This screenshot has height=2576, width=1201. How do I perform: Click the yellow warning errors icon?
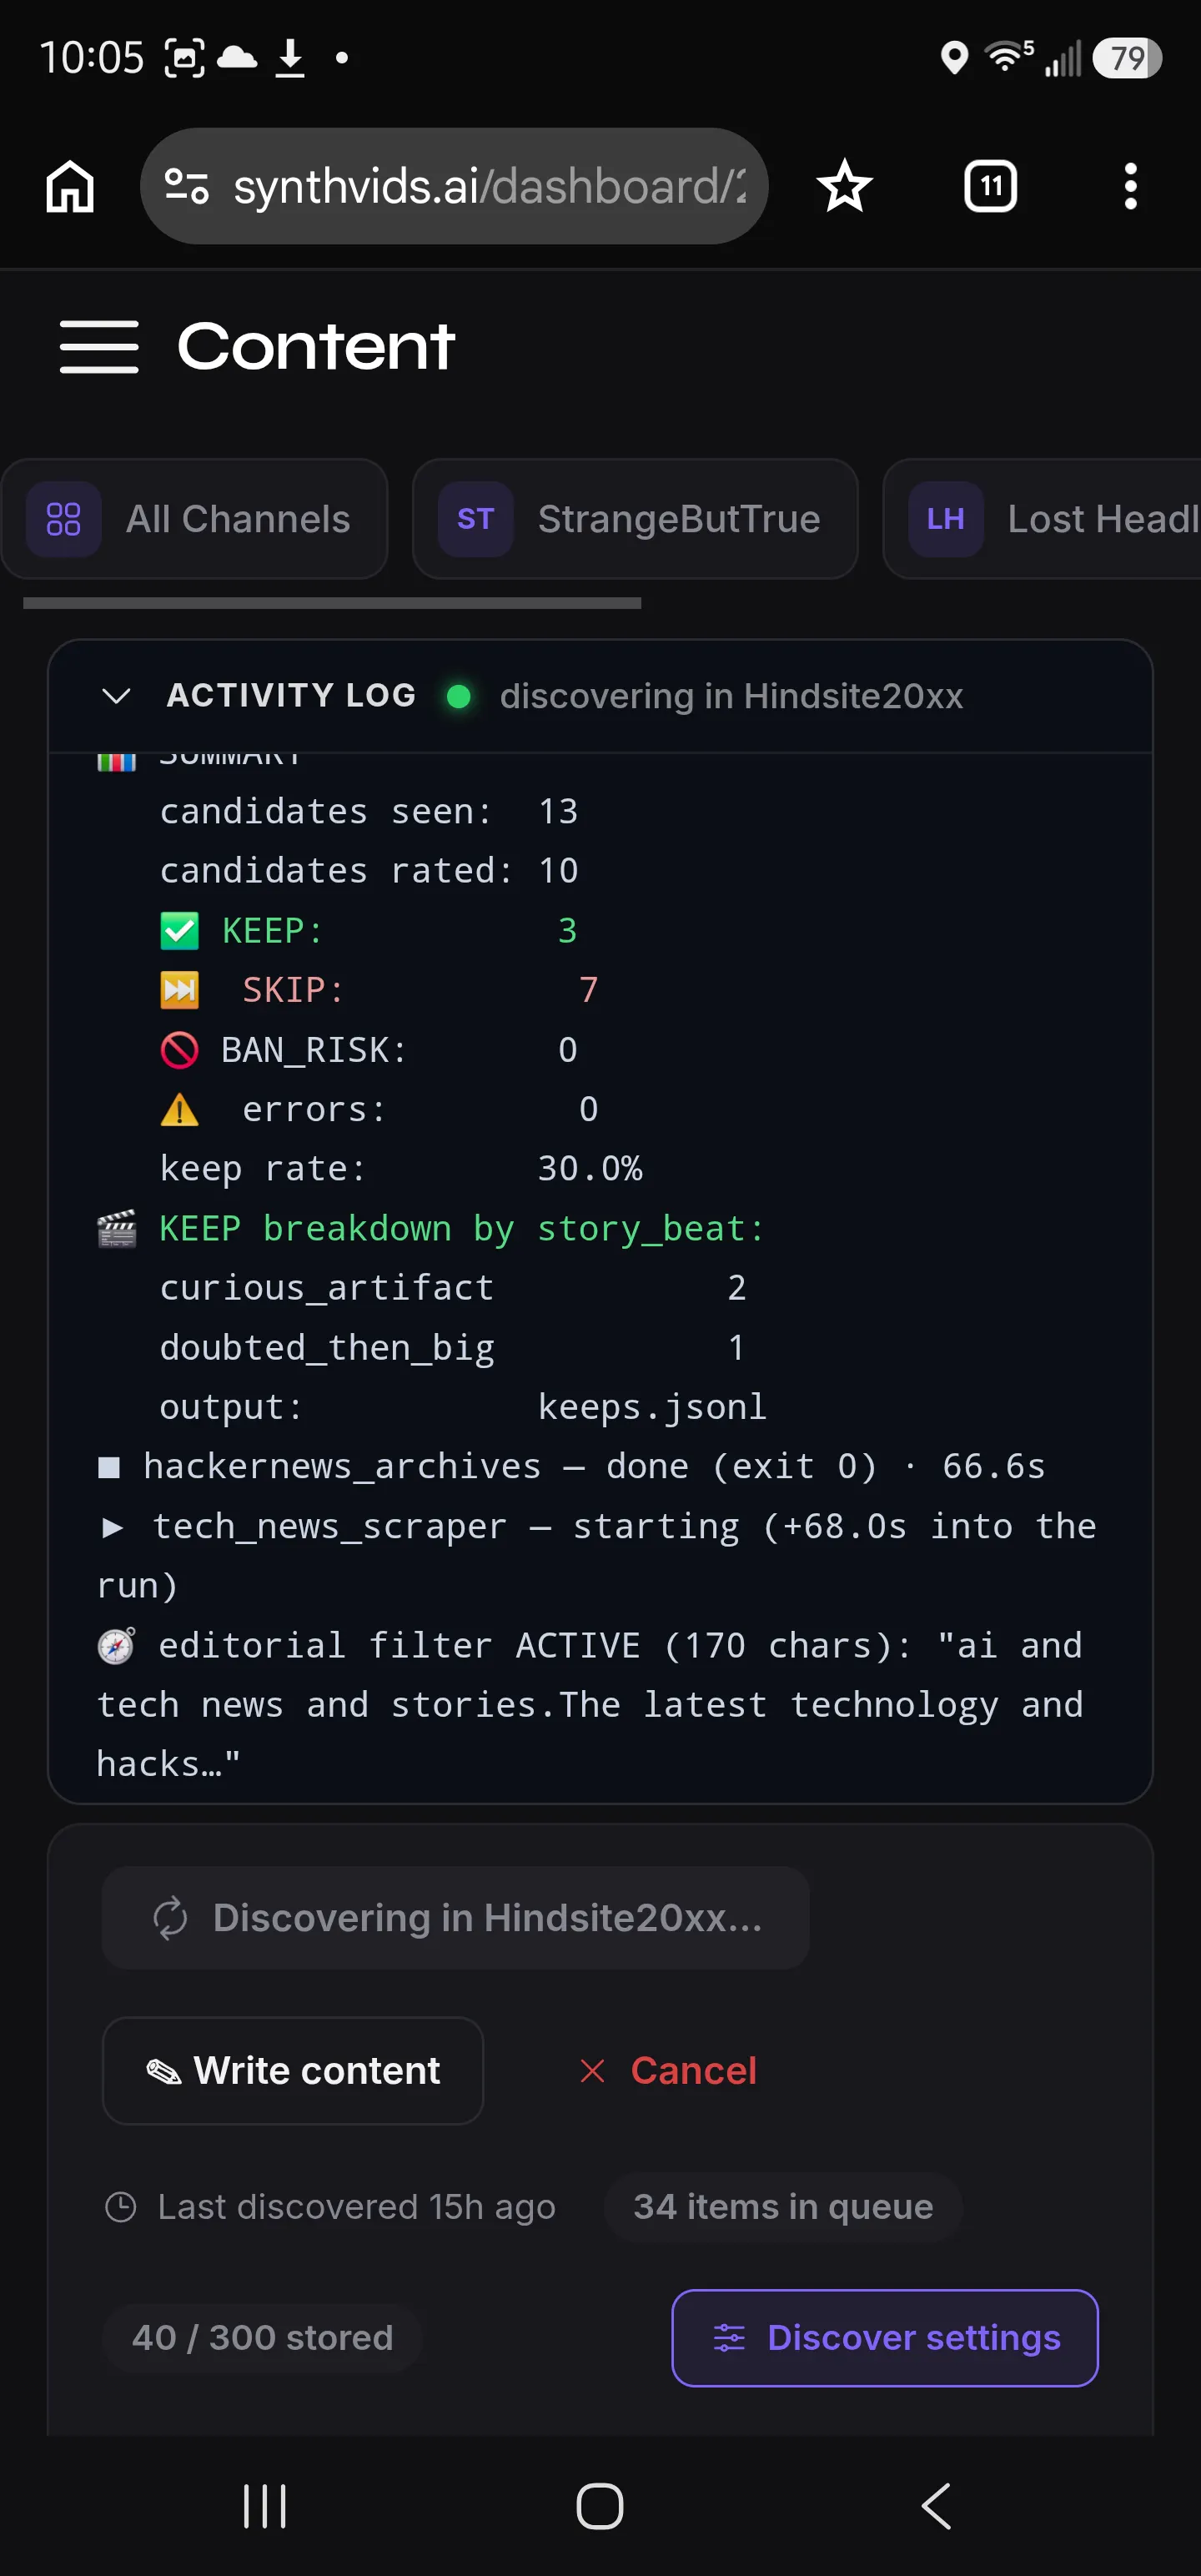click(x=179, y=1109)
